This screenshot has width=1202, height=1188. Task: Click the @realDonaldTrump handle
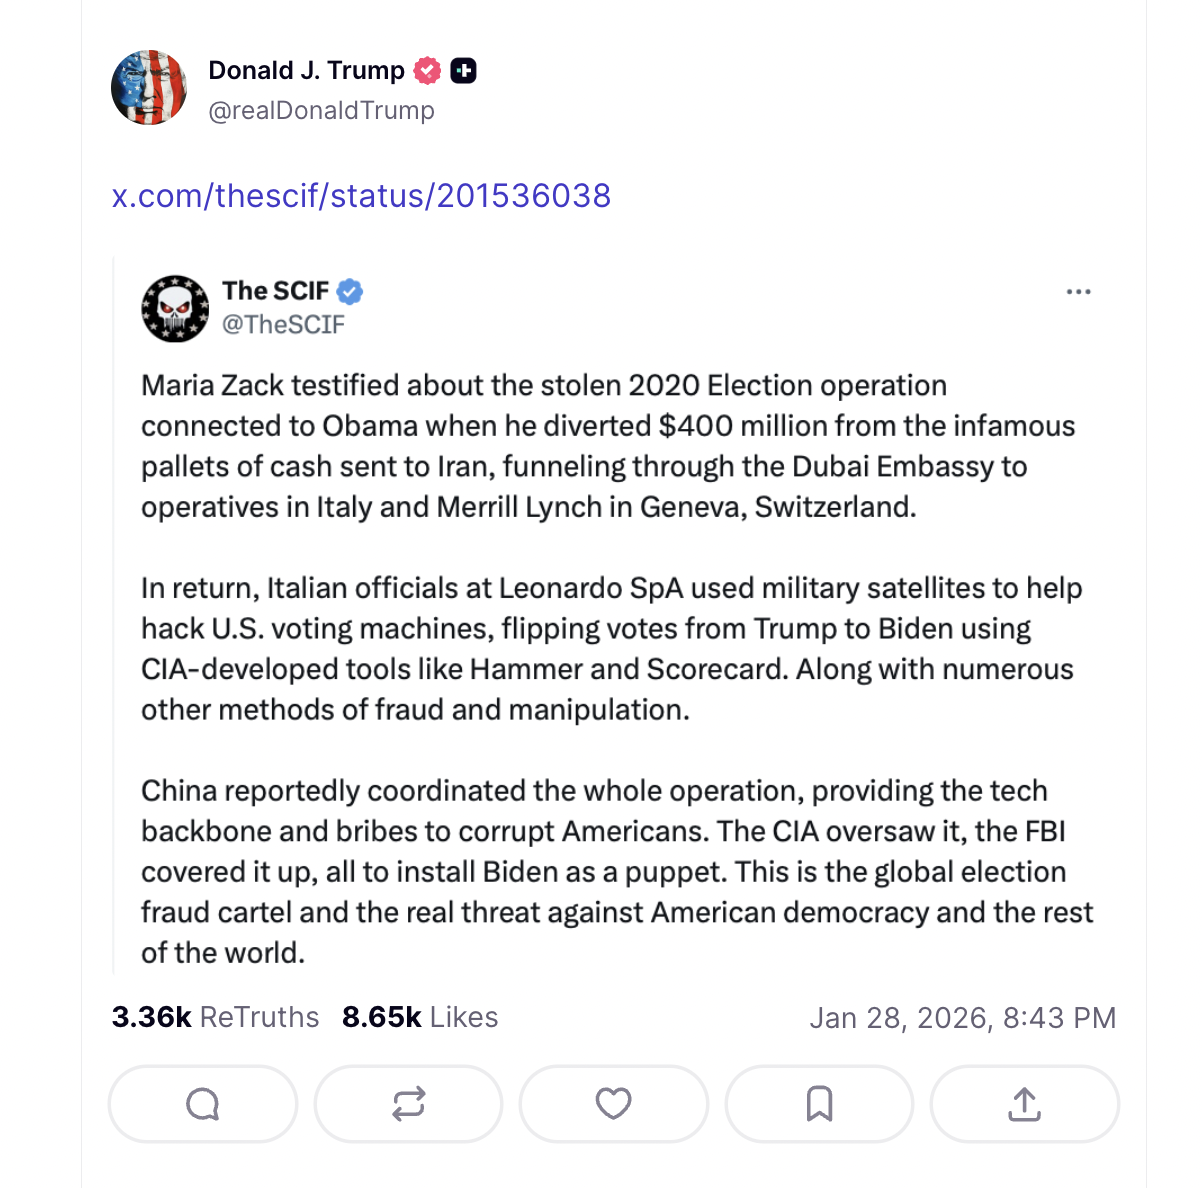321,111
